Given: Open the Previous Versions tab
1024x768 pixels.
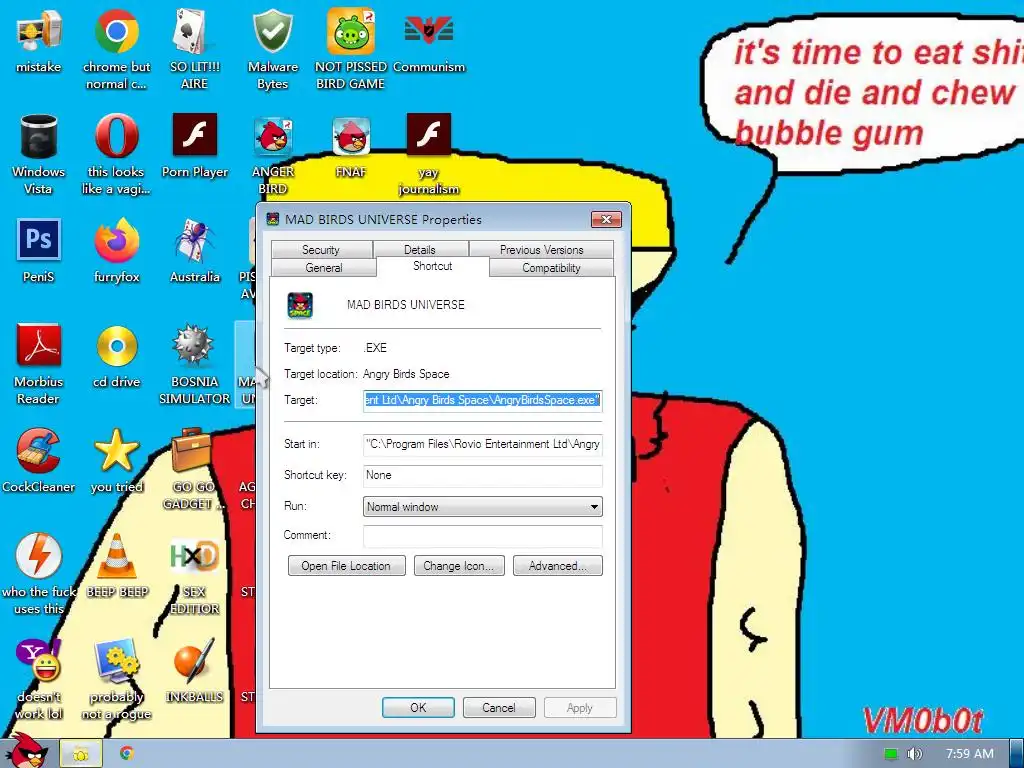Looking at the screenshot, I should 541,249.
